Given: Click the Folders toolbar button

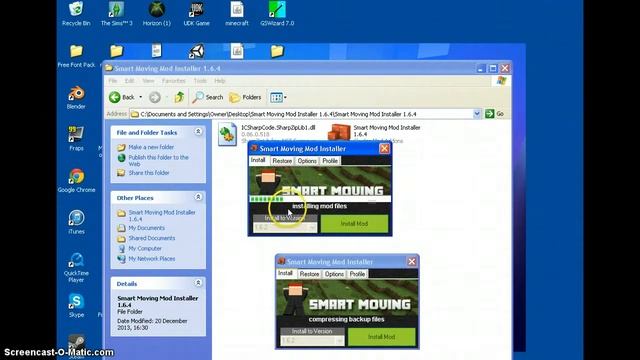Looking at the screenshot, I should pos(245,97).
